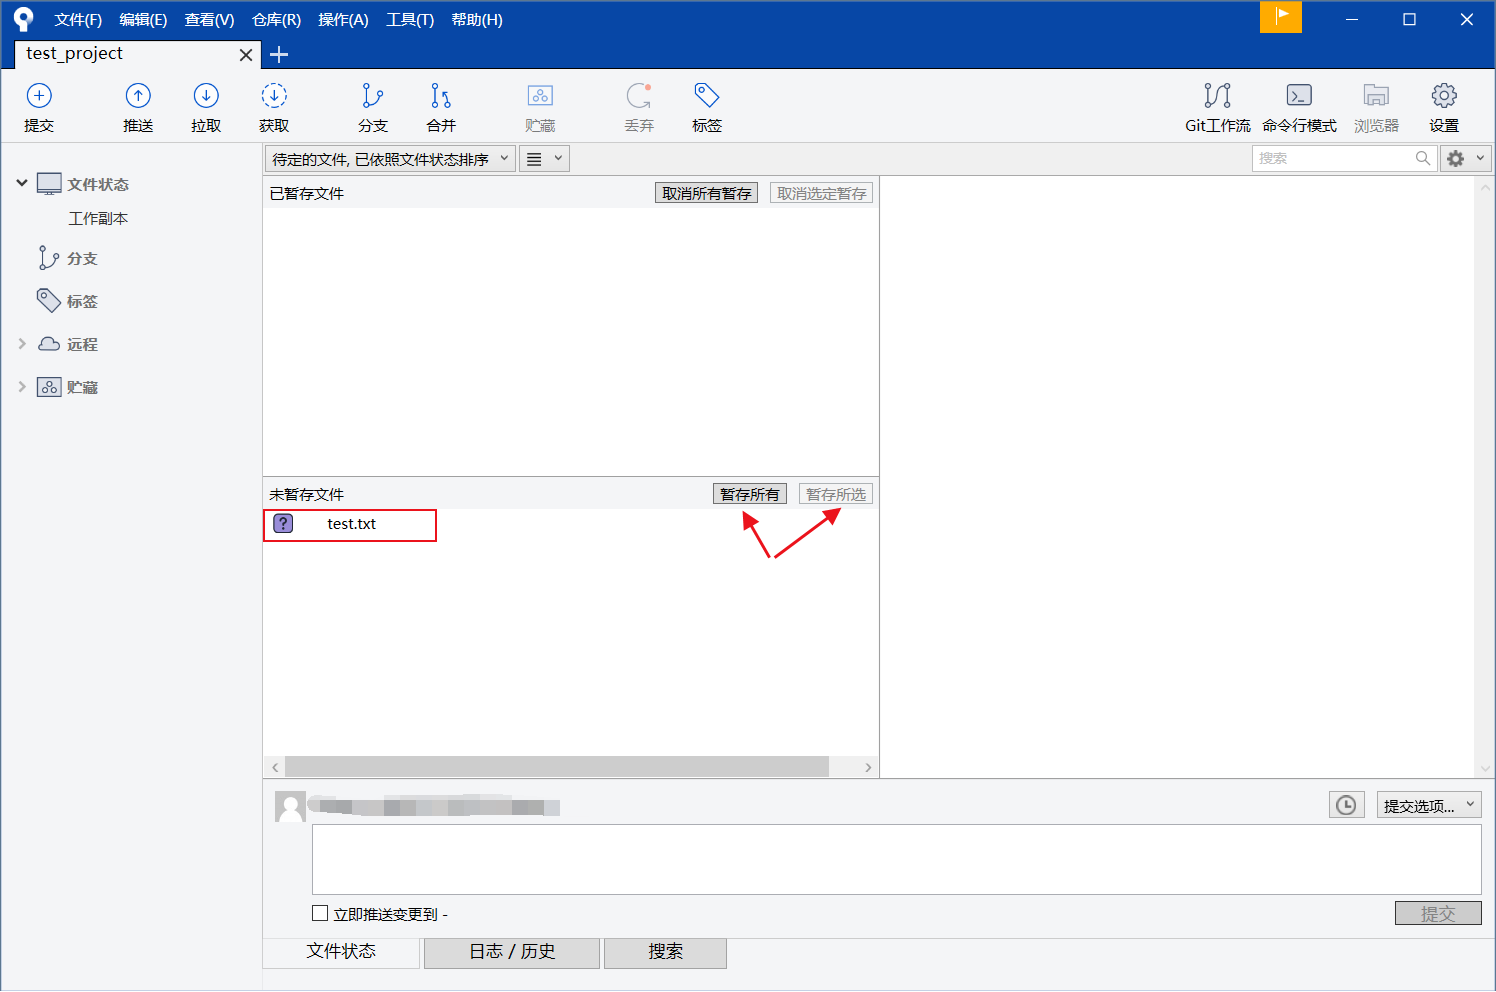This screenshot has width=1496, height=992.
Task: Select test.txt in unstaged files list
Action: point(351,523)
